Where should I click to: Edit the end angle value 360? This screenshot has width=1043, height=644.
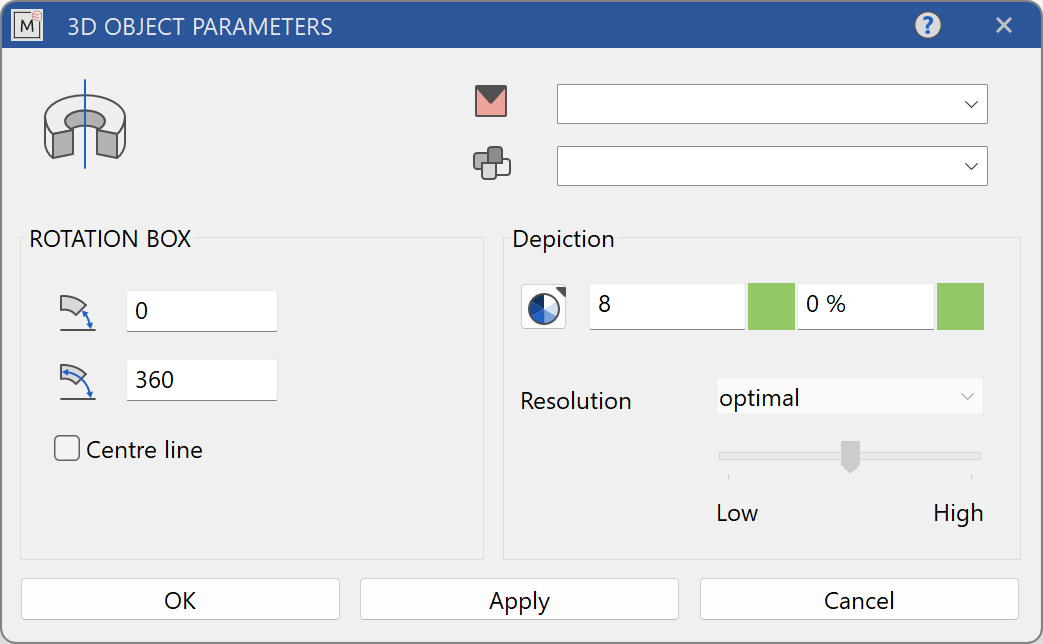(x=201, y=380)
